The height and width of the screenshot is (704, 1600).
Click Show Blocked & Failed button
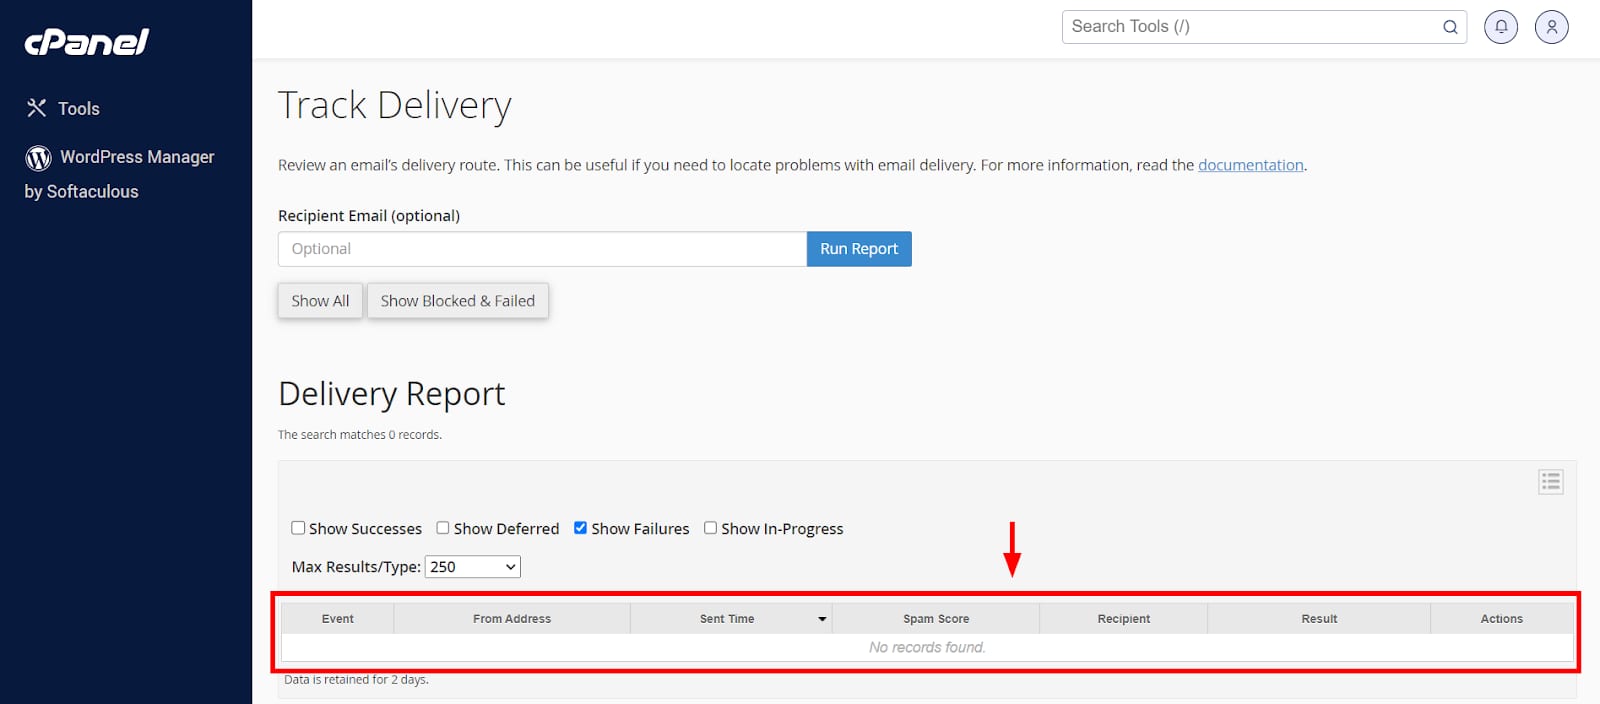(457, 301)
